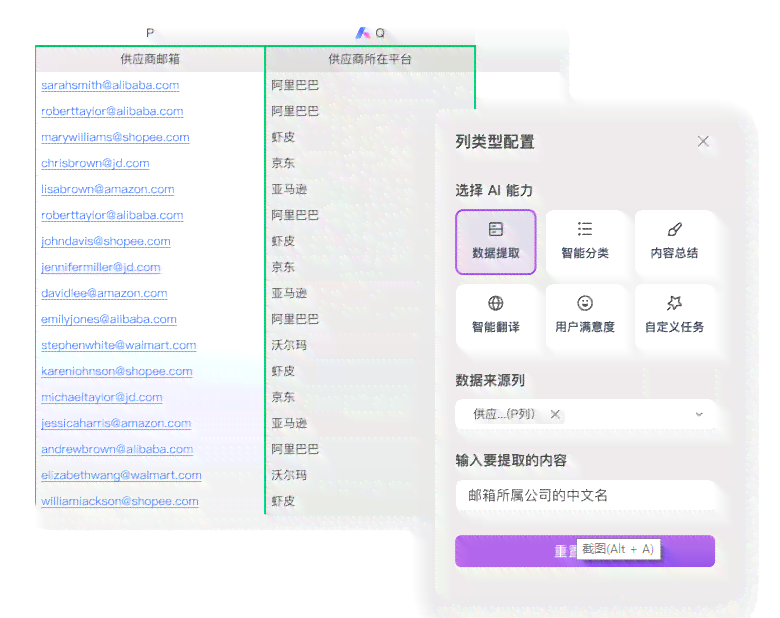The width and height of the screenshot is (780, 618).
Task: Open davidlee@amazon.com email link
Action: point(104,293)
